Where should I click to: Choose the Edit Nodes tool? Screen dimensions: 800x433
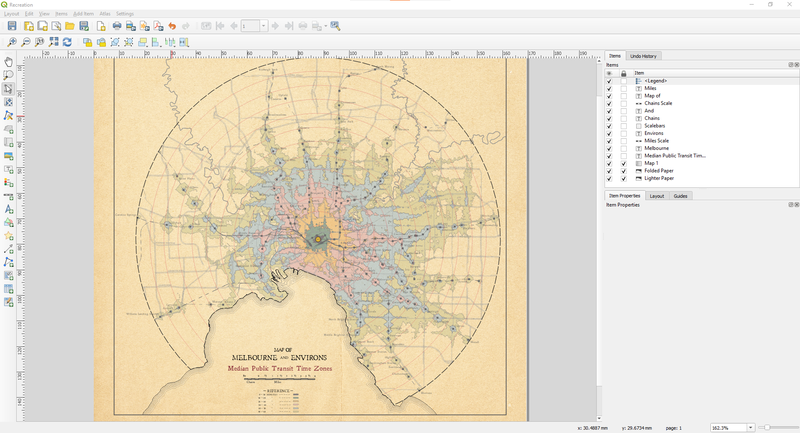(8, 115)
